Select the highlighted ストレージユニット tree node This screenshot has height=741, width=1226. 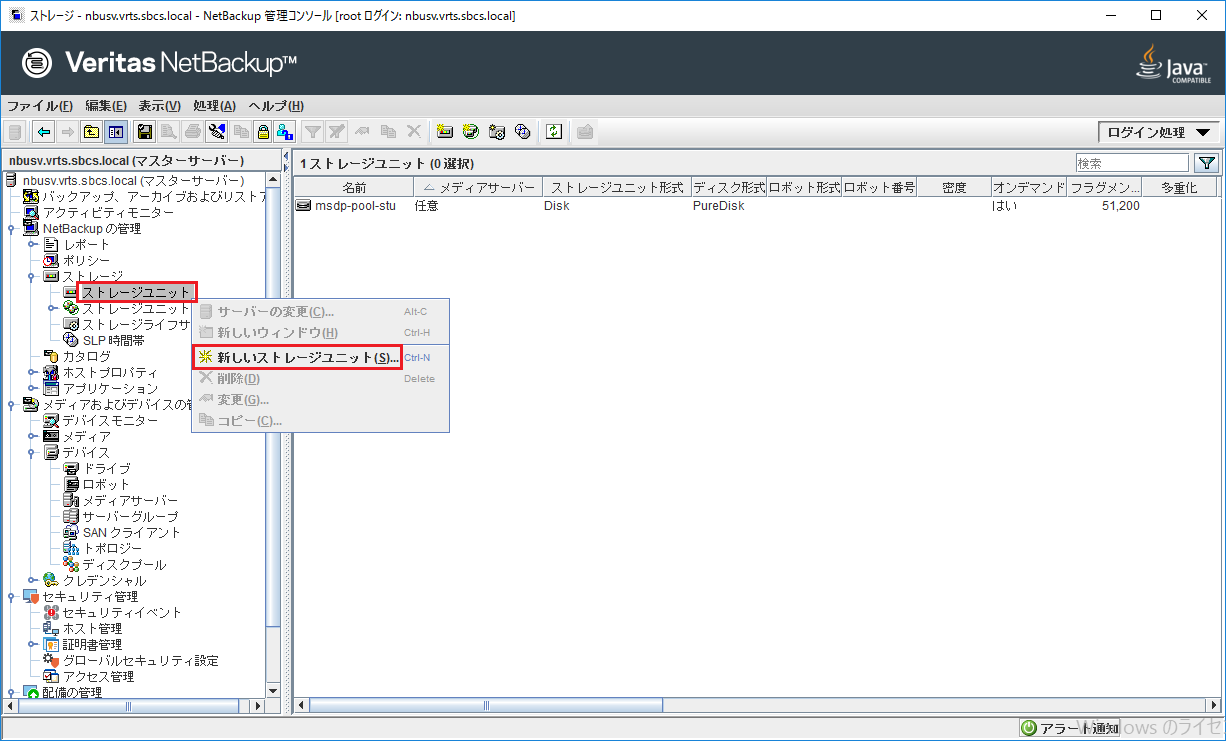pyautogui.click(x=136, y=292)
